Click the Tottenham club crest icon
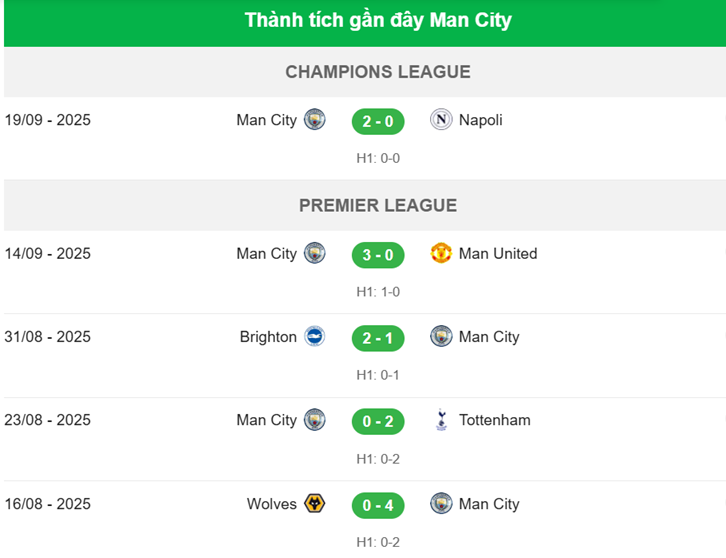The height and width of the screenshot is (558, 726). (441, 420)
